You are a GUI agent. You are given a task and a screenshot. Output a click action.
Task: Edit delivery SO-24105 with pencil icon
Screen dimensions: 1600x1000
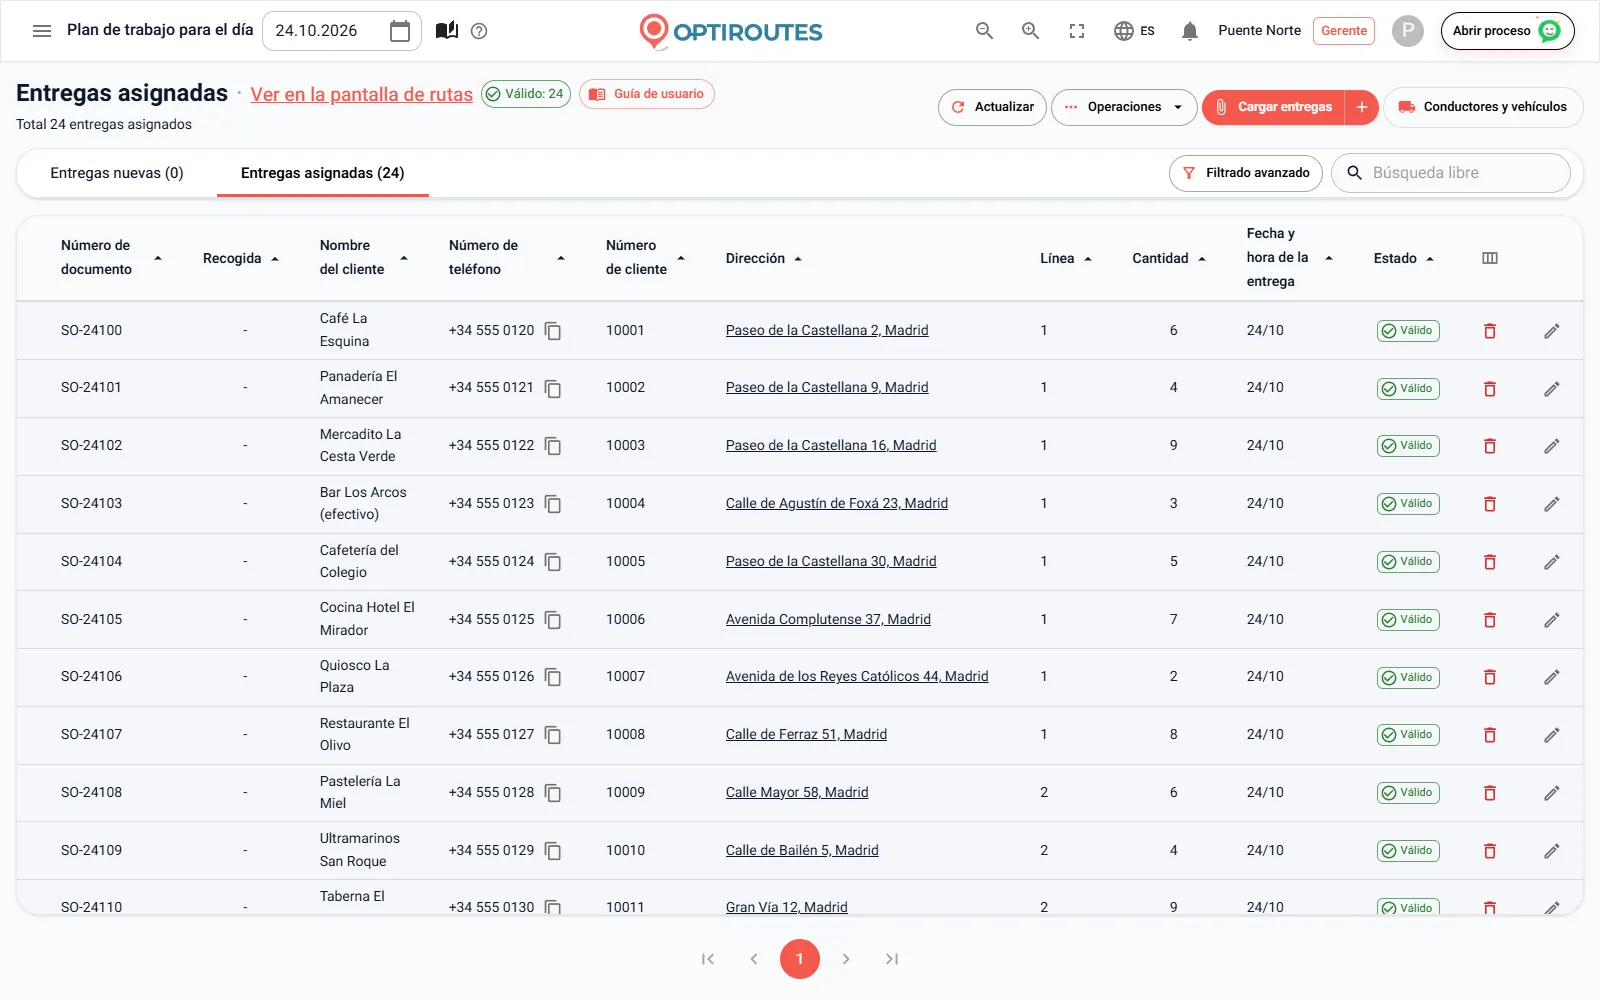(x=1552, y=620)
